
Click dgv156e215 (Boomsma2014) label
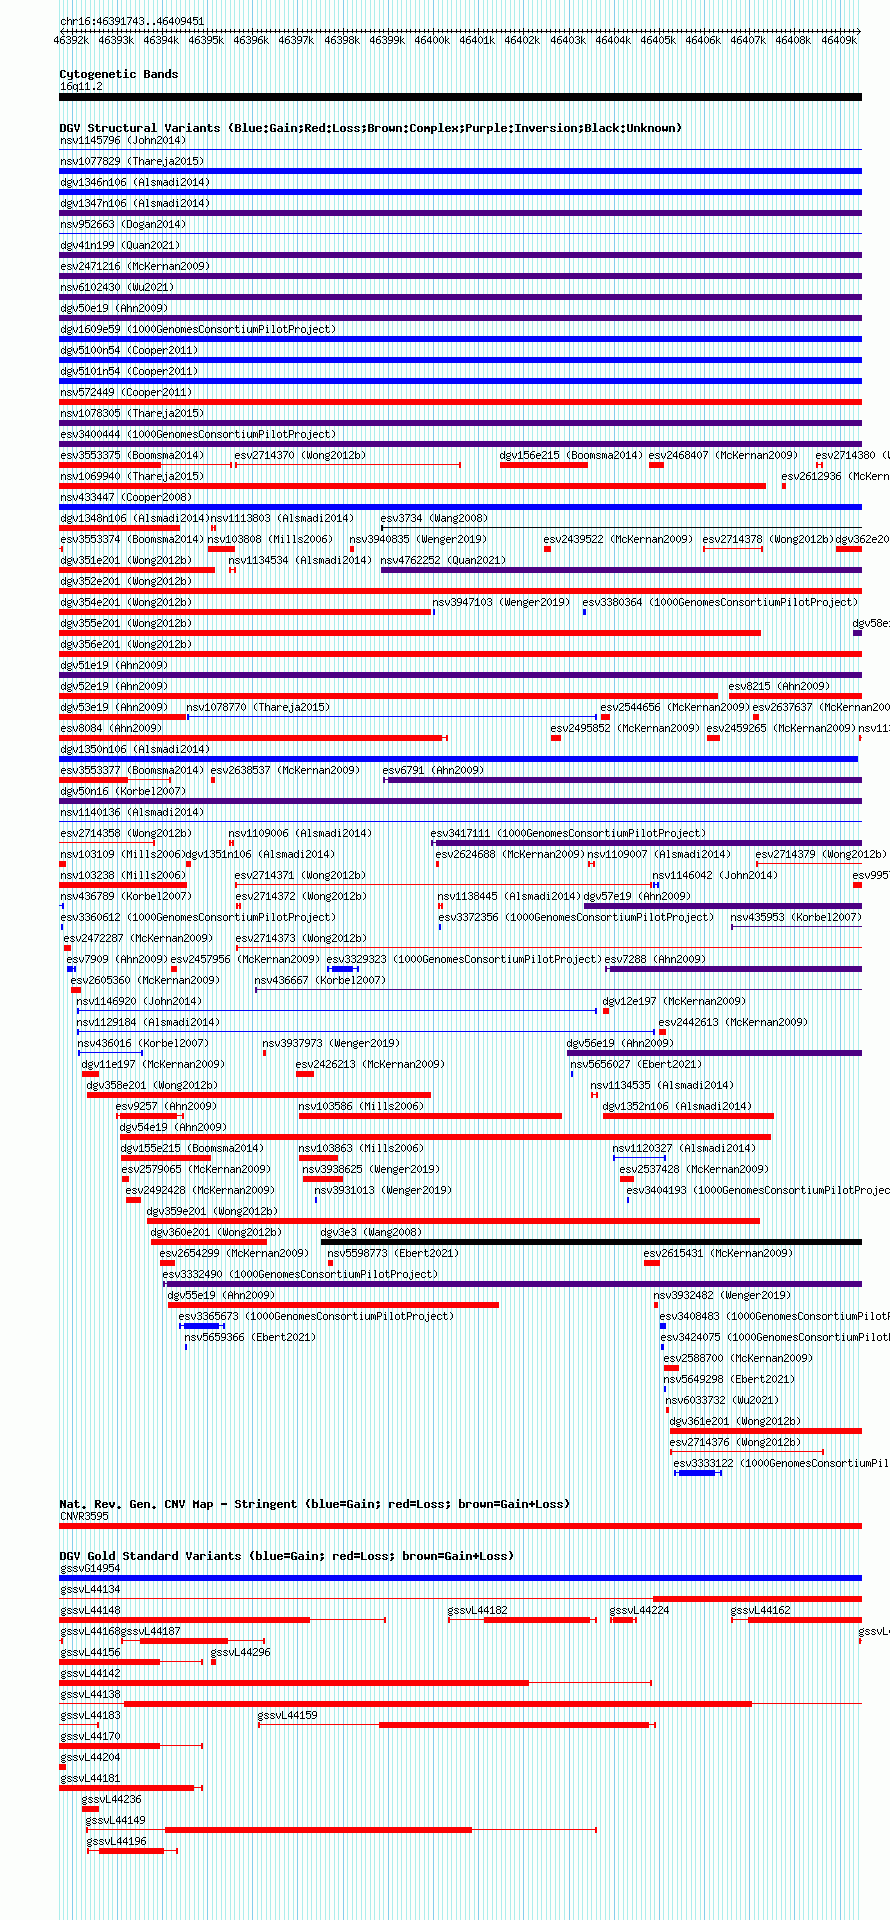pyautogui.click(x=571, y=455)
